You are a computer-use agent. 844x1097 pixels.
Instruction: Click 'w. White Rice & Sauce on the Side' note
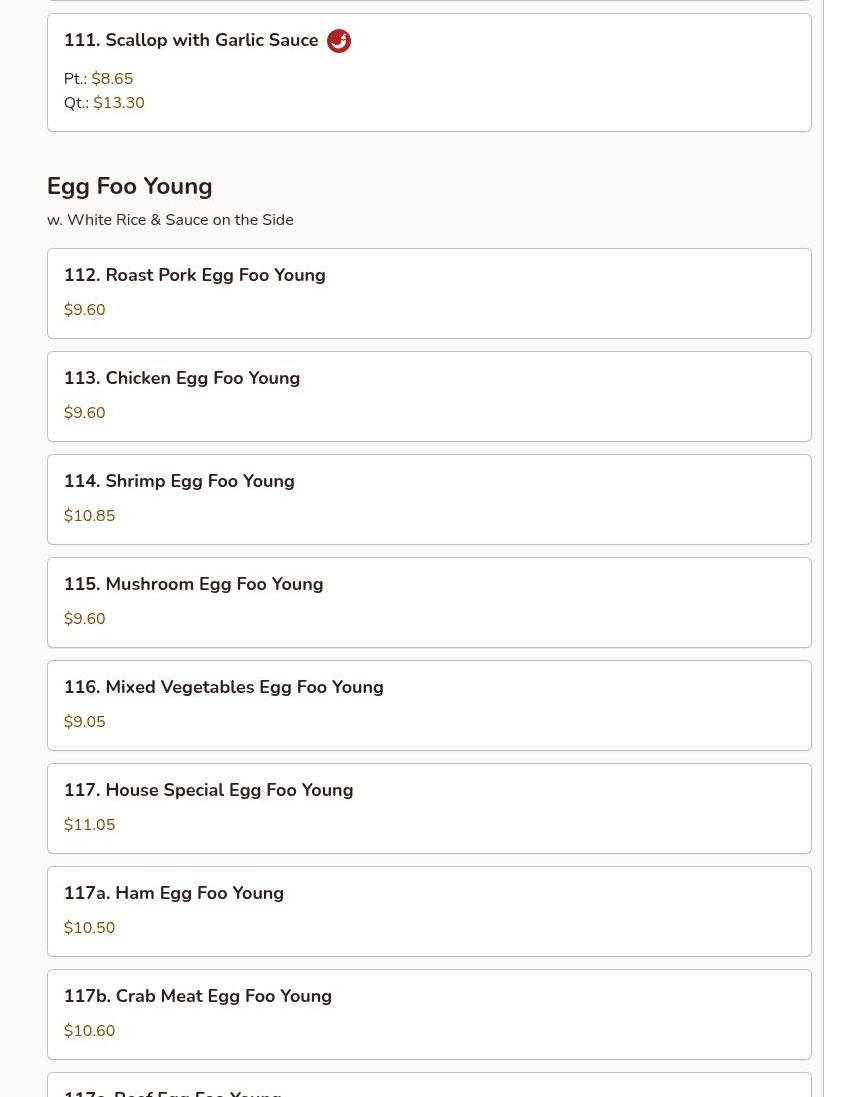pyautogui.click(x=170, y=220)
